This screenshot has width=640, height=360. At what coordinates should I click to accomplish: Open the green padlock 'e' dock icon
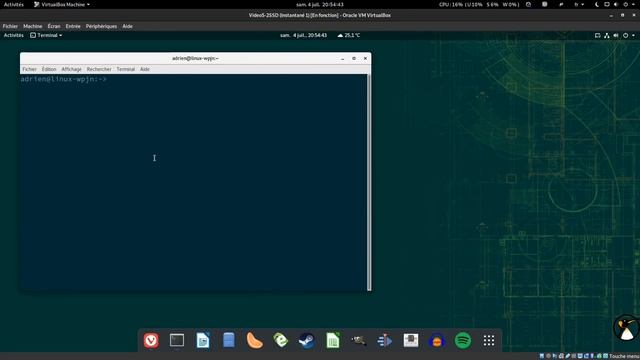(281, 340)
